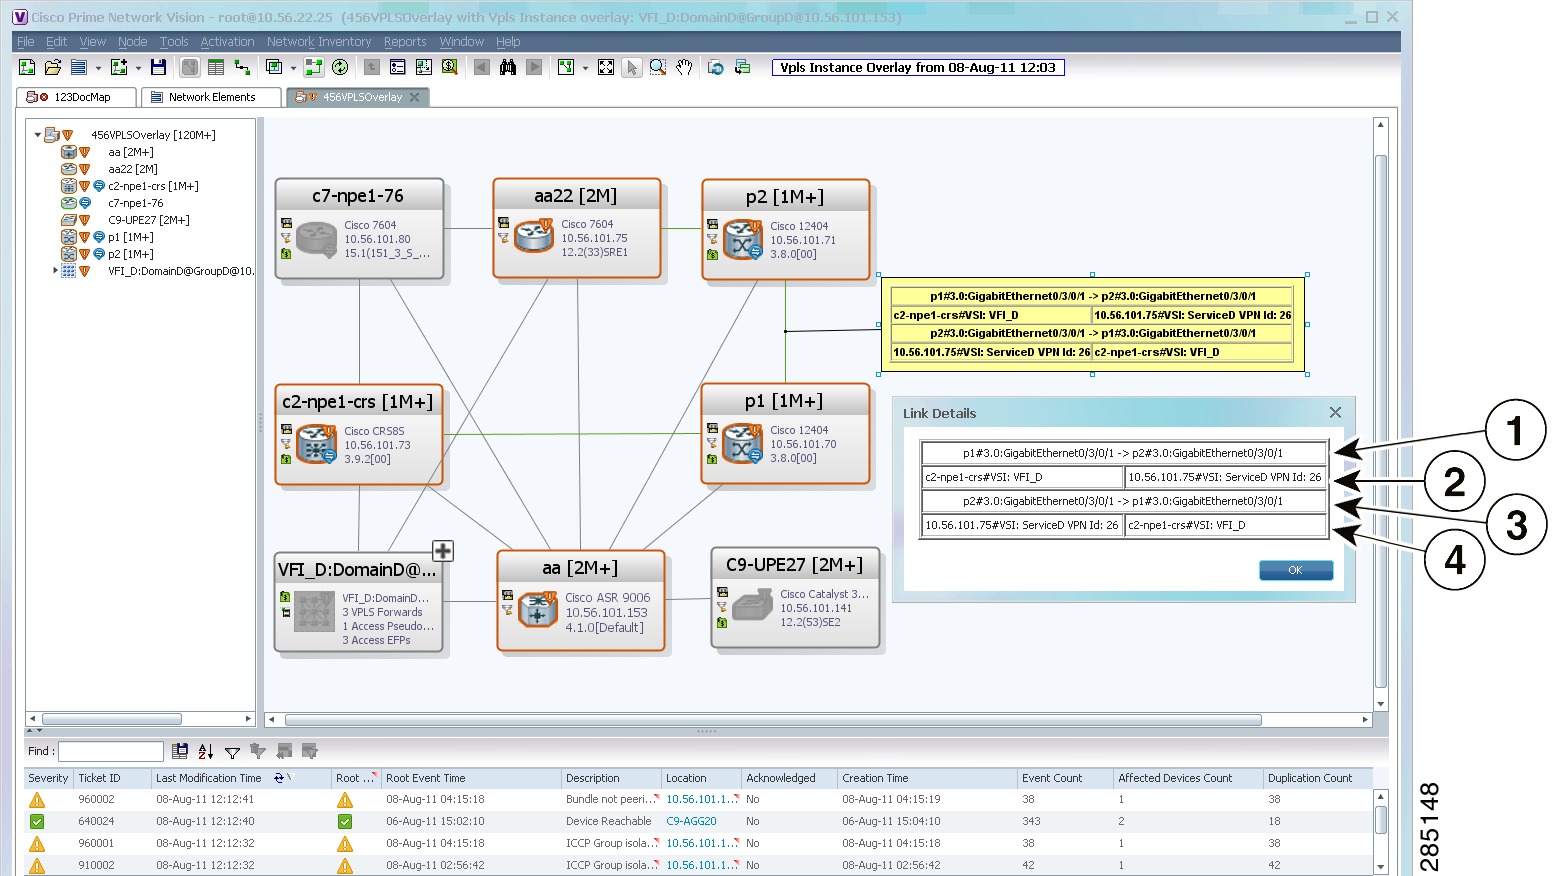This screenshot has height=876, width=1556.
Task: Click the dollar magnifier toolbar icon
Action: click(x=450, y=67)
